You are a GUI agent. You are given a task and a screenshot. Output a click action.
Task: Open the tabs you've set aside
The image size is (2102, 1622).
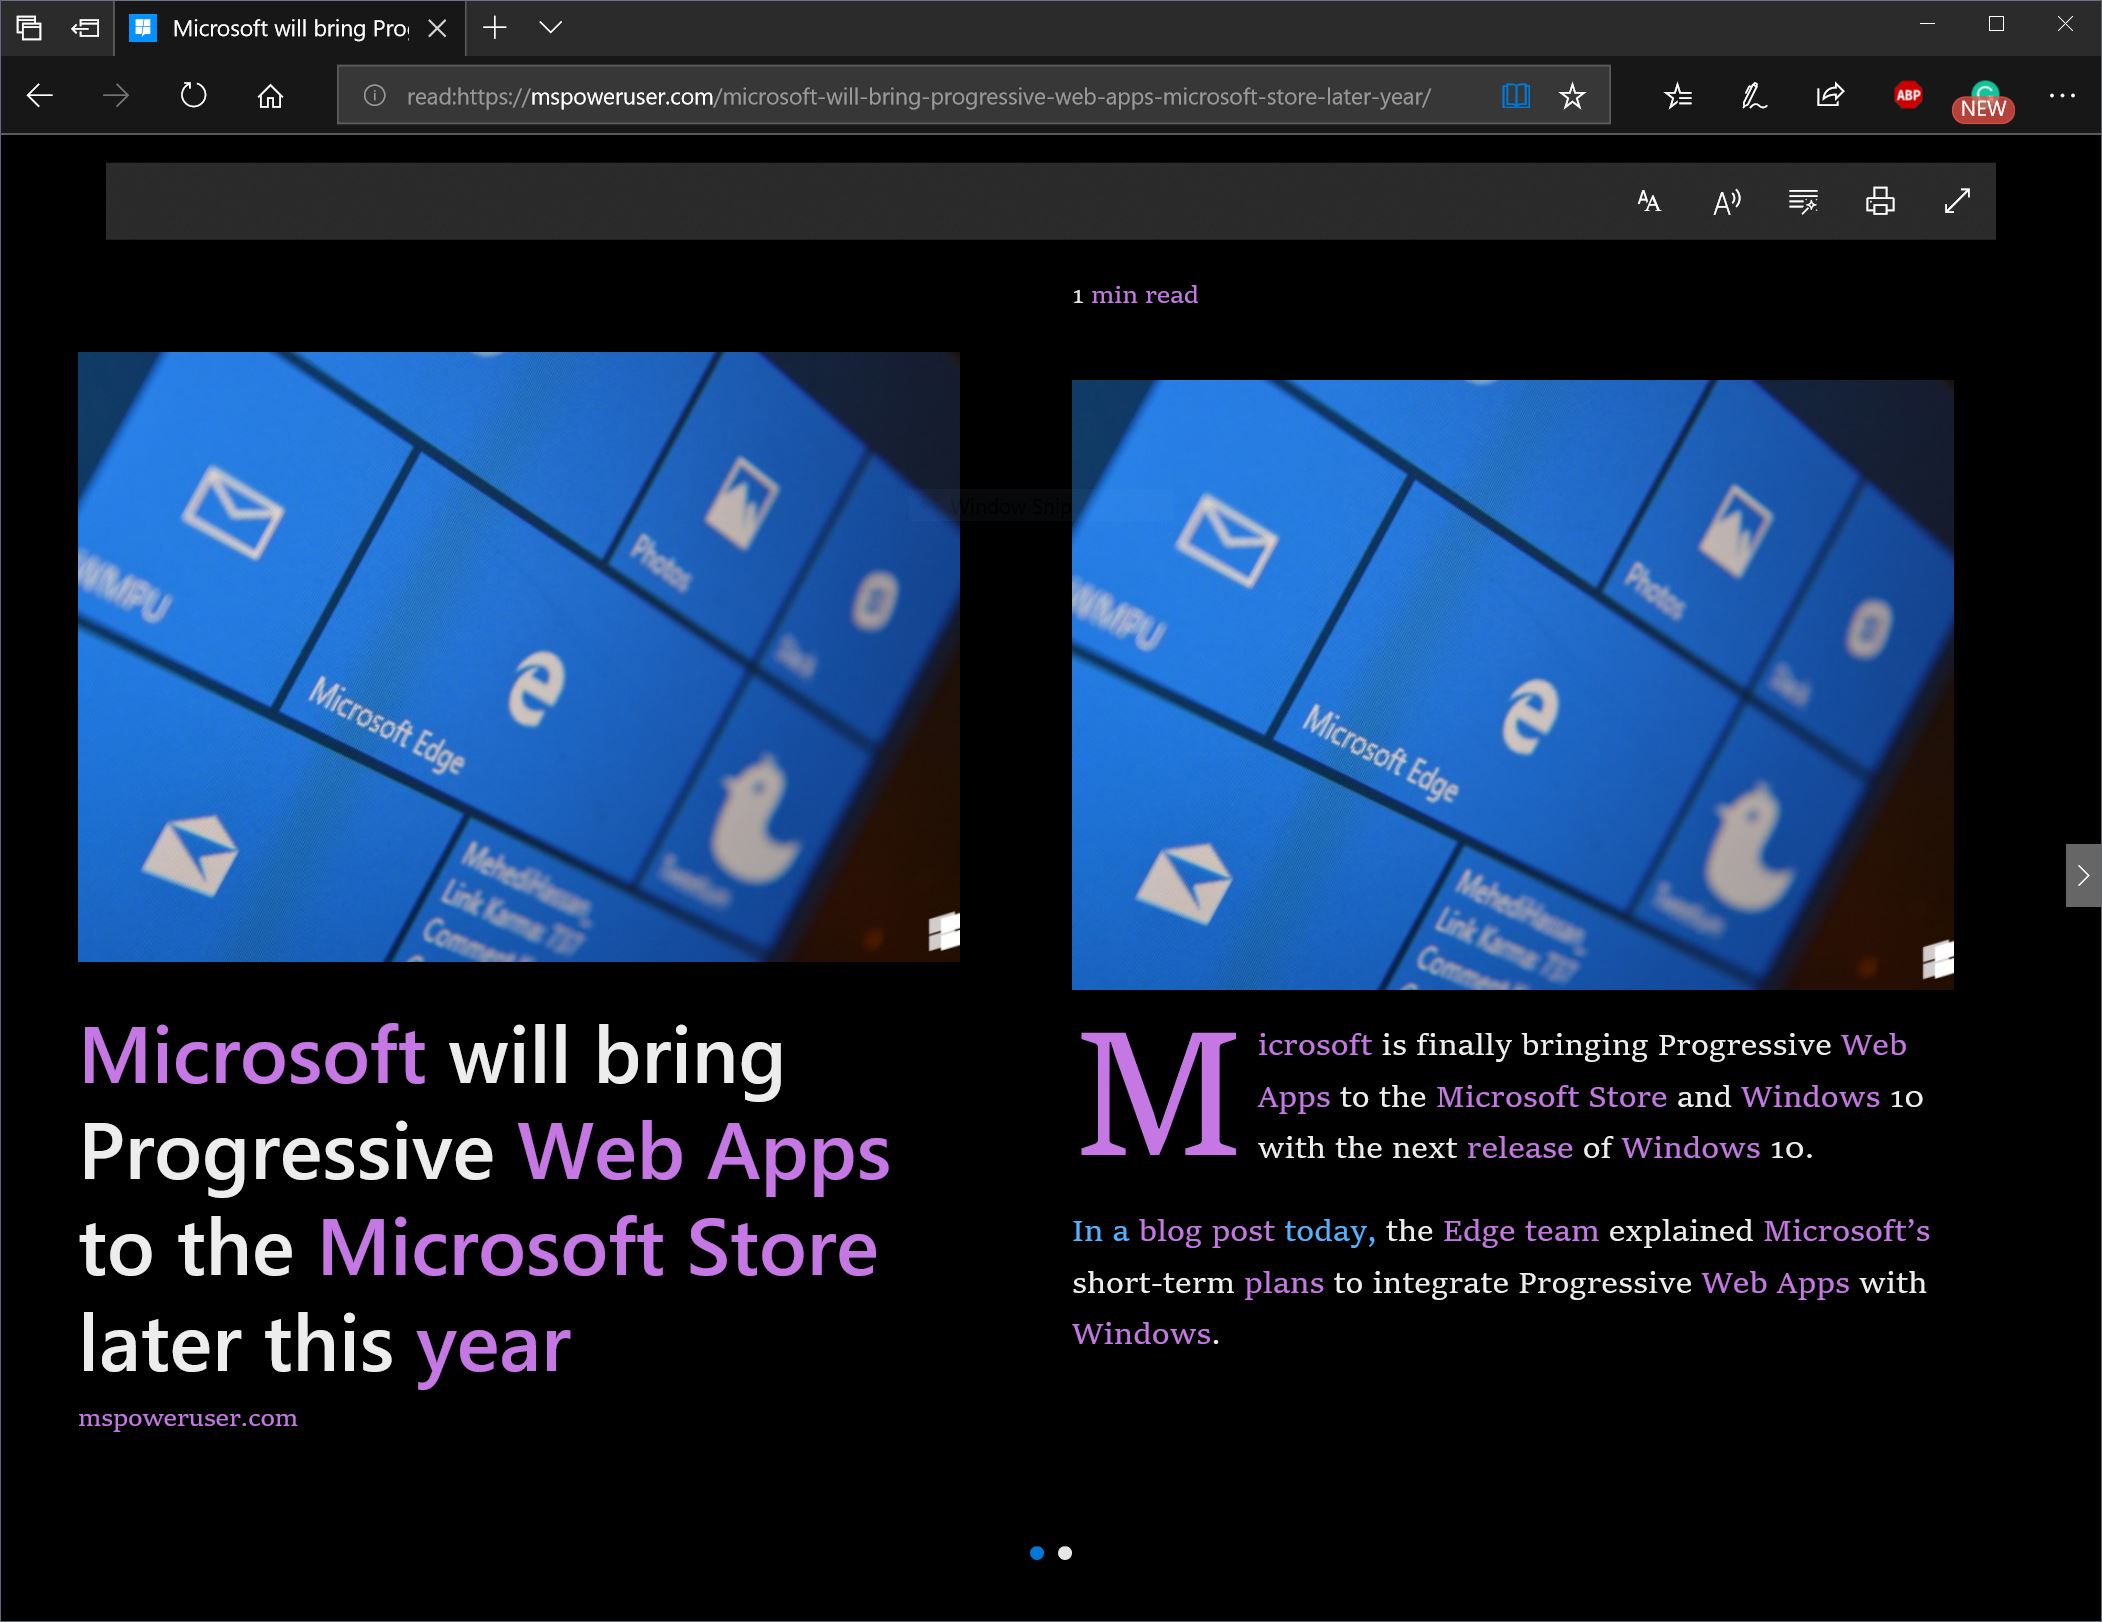[29, 28]
